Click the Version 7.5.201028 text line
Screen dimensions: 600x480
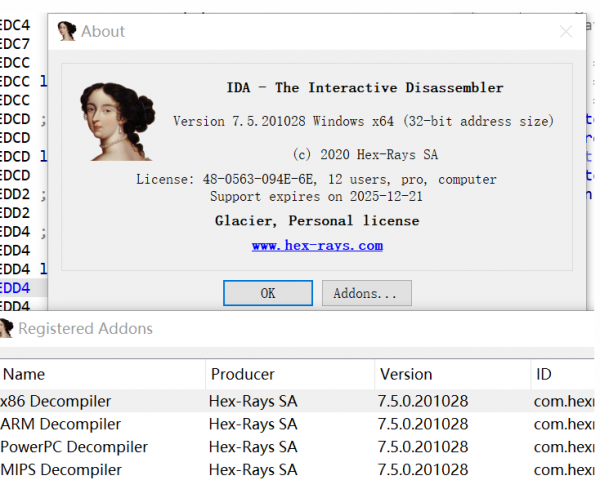[363, 121]
